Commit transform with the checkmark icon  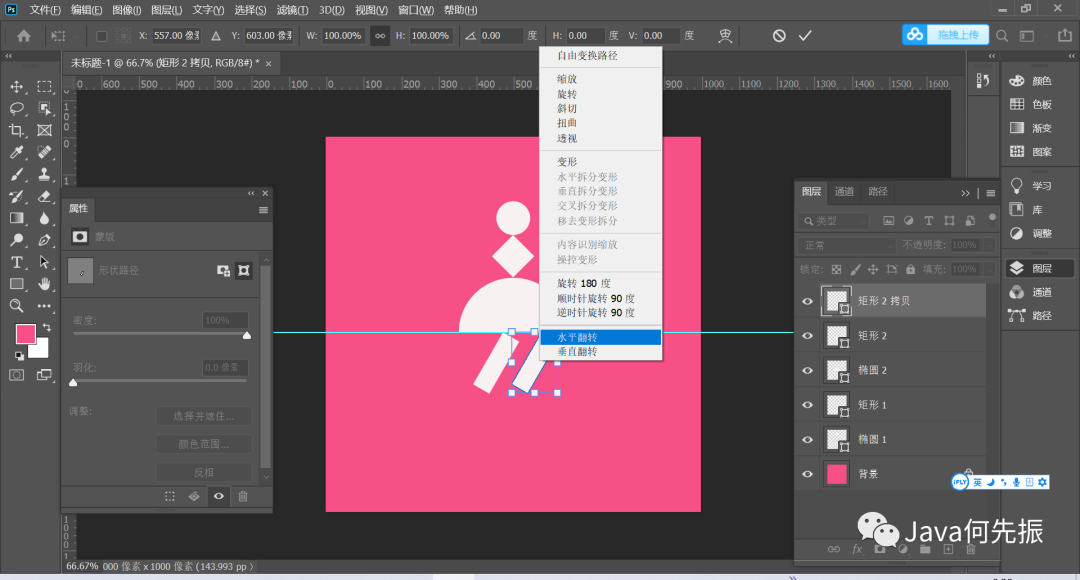805,36
